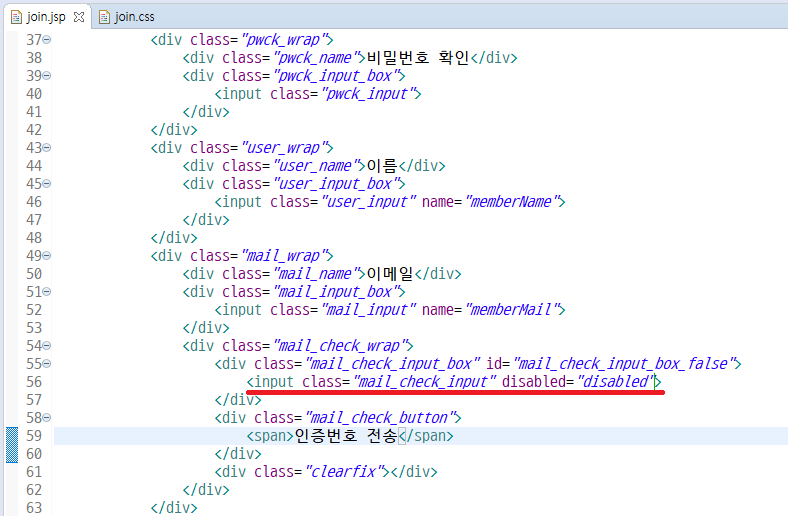Click "mail_check_wrap" on line 54
This screenshot has width=788, height=516.
(x=342, y=346)
